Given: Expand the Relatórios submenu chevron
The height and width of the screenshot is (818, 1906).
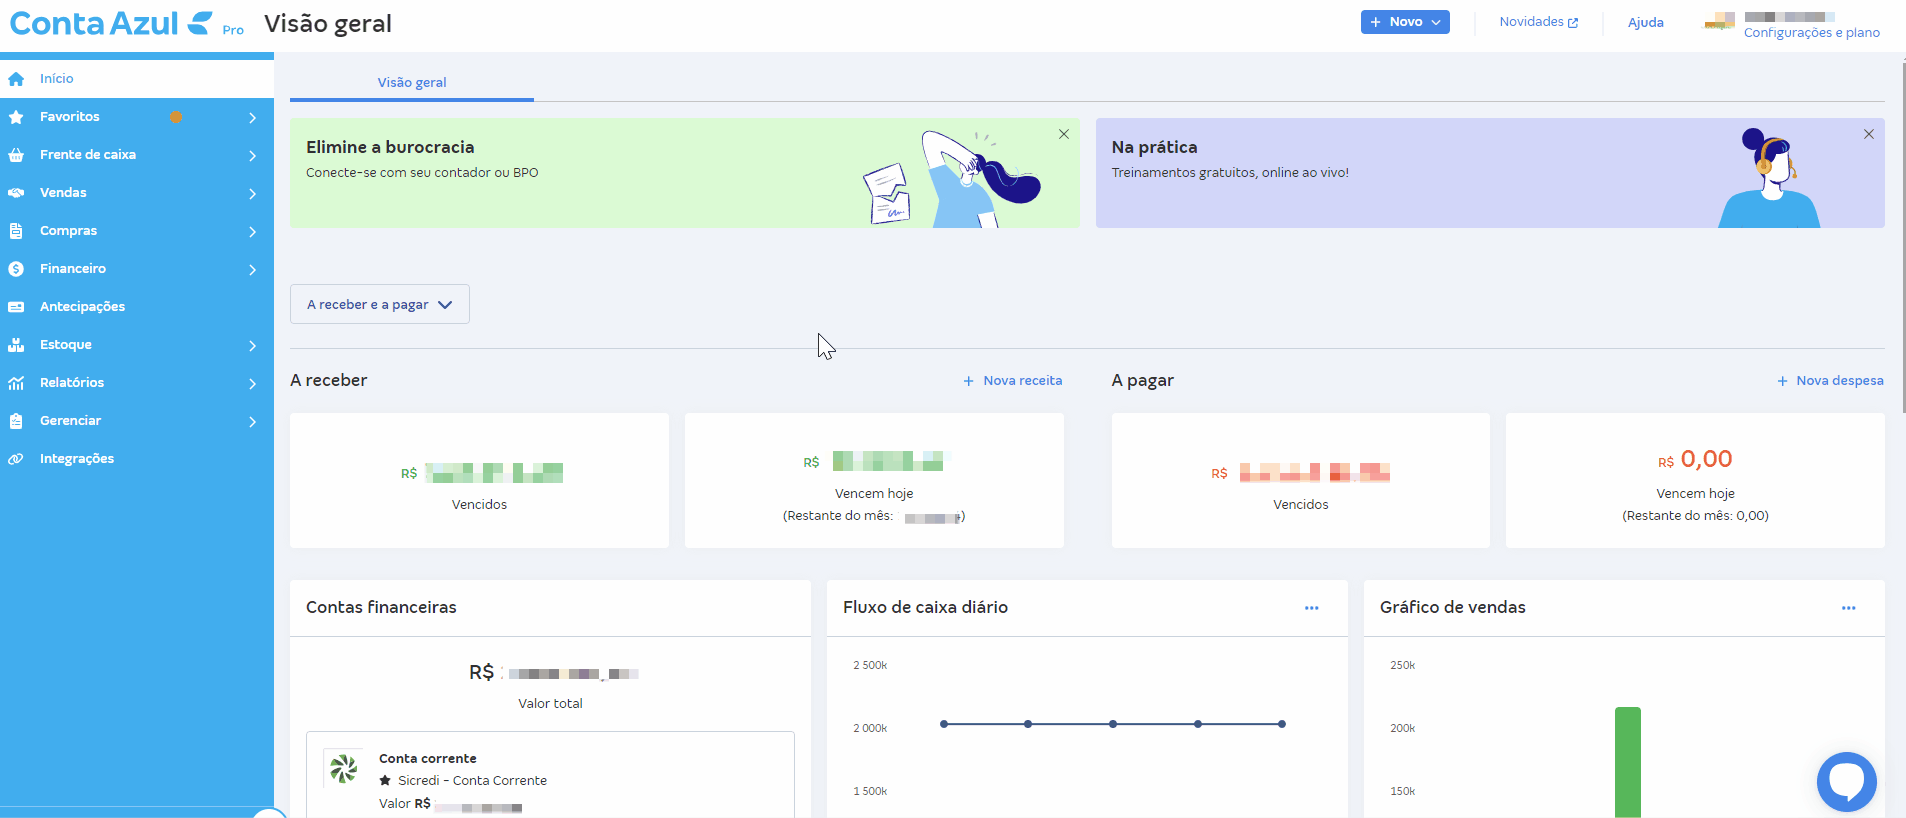Looking at the screenshot, I should click(x=252, y=384).
